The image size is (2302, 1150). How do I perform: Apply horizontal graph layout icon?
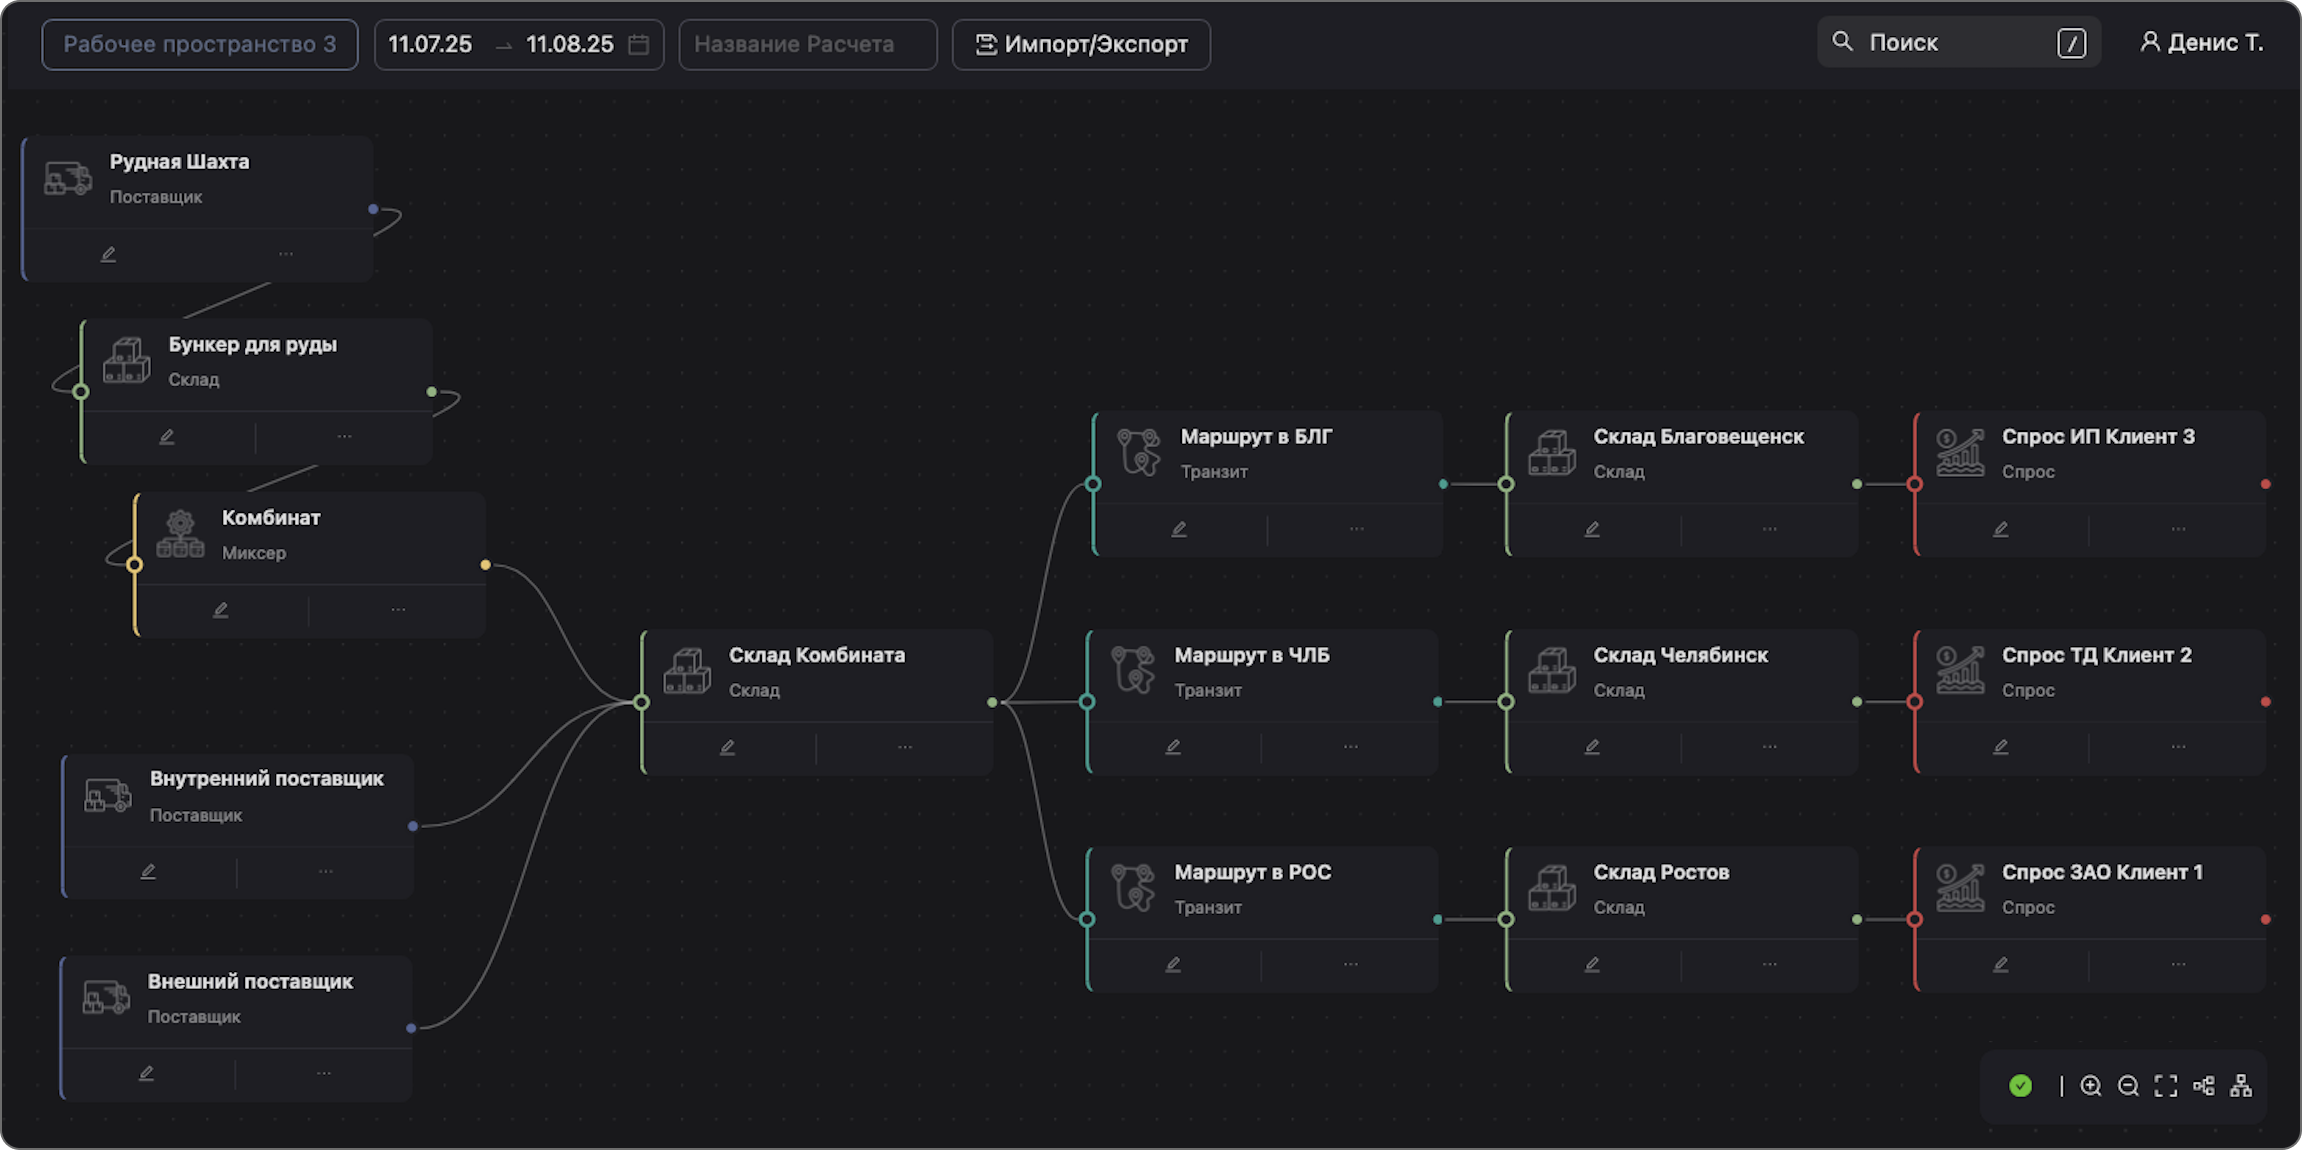pos(2203,1086)
